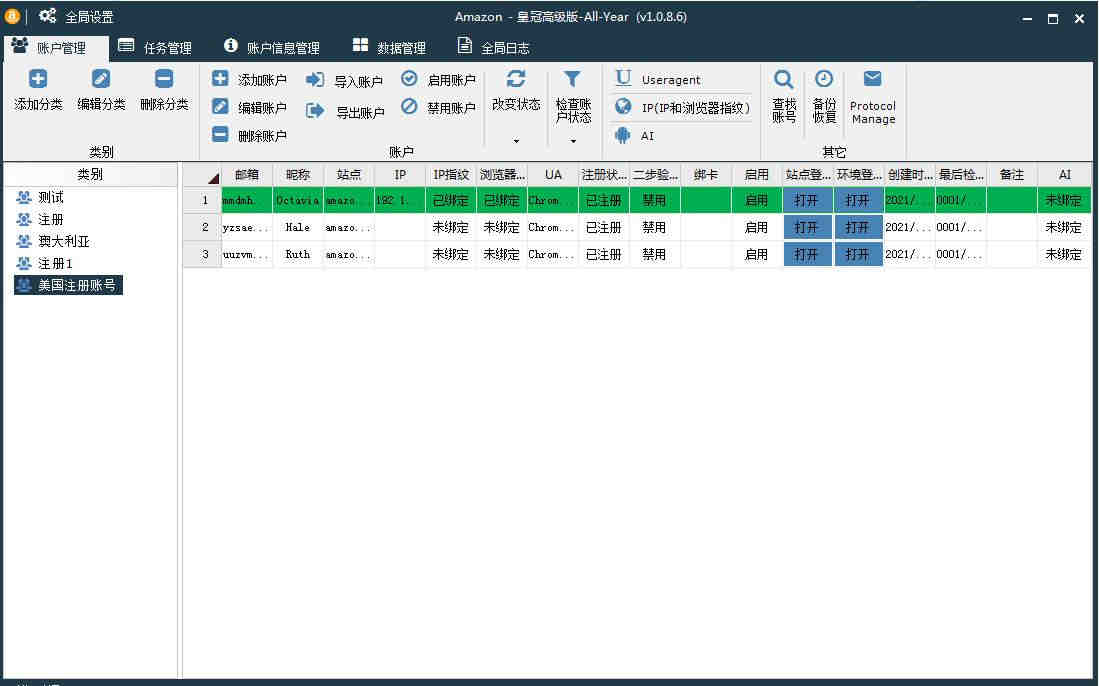Open the Useragent tool
Image resolution: width=1099 pixels, height=686 pixels.
point(657,79)
